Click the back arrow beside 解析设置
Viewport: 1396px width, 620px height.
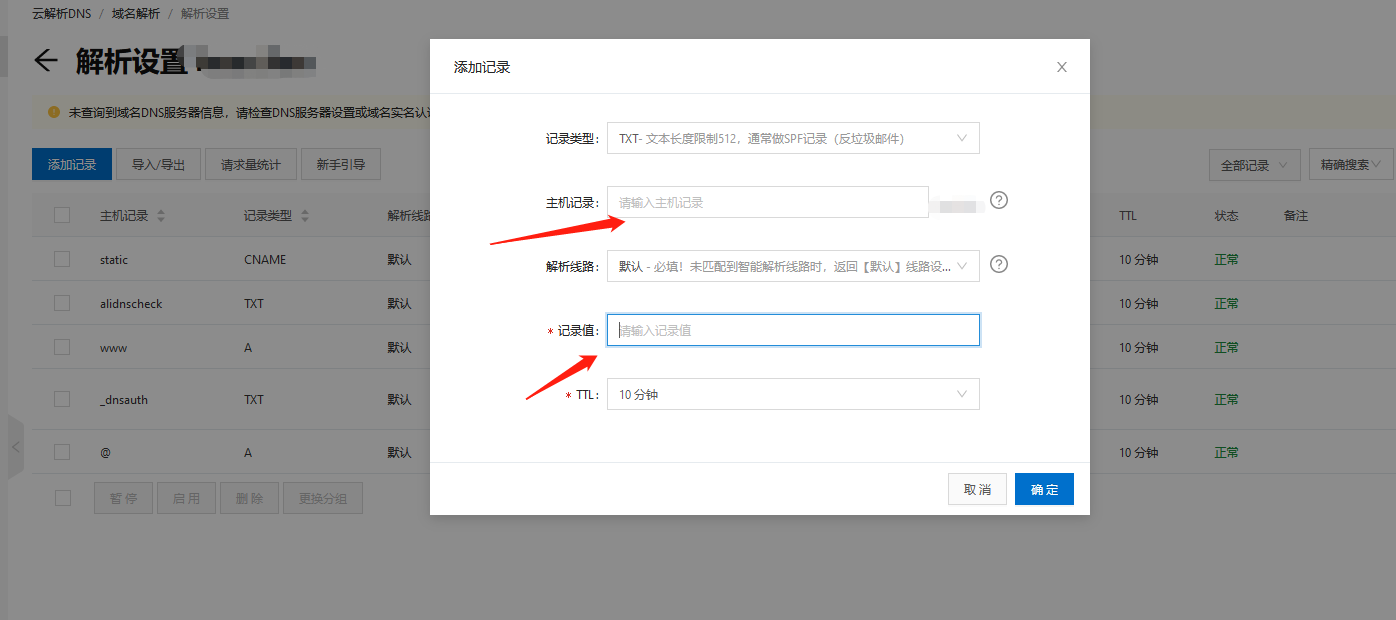pos(45,61)
